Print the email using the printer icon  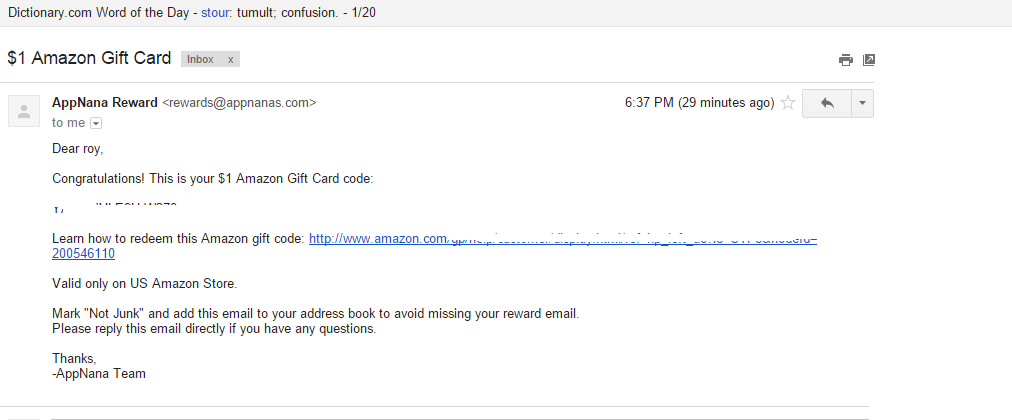point(846,60)
